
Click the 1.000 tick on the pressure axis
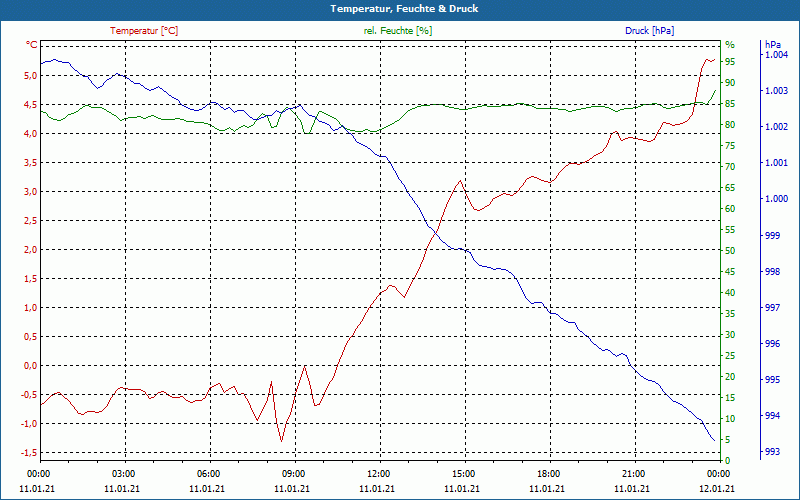pos(777,199)
